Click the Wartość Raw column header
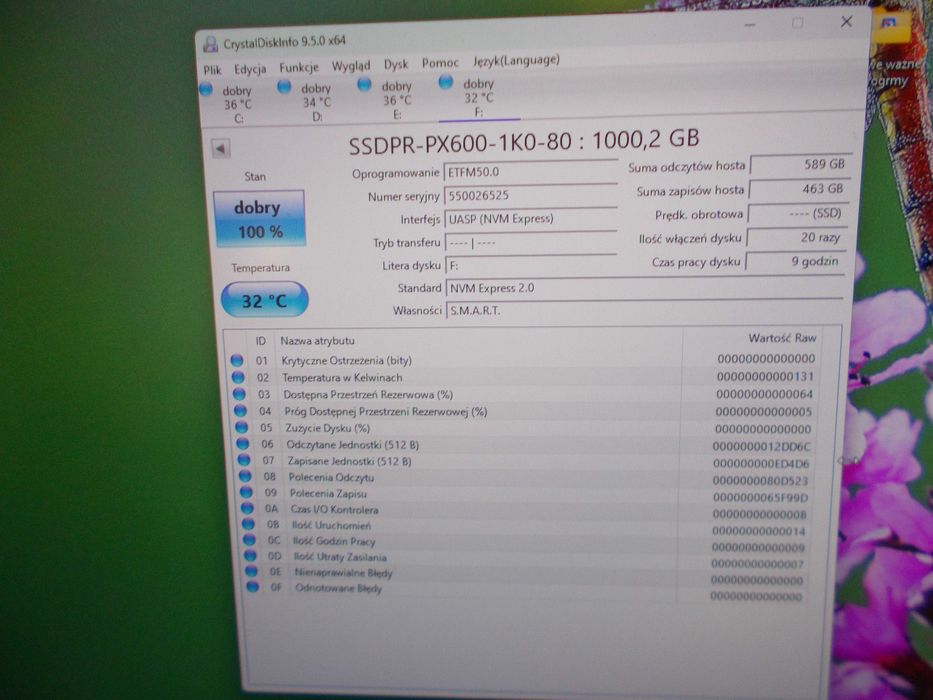Viewport: 933px width, 700px height. (782, 338)
